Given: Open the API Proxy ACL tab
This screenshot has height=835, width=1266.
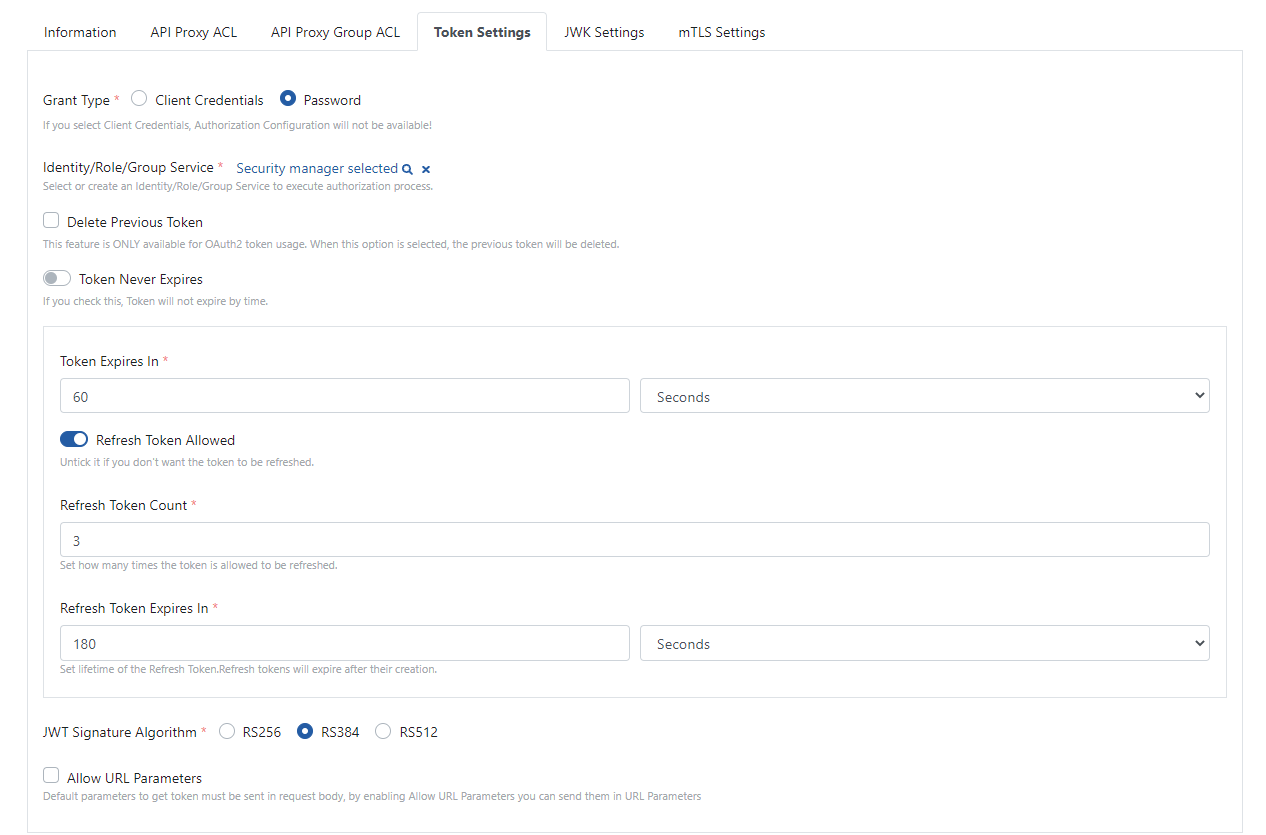Looking at the screenshot, I should click(194, 32).
